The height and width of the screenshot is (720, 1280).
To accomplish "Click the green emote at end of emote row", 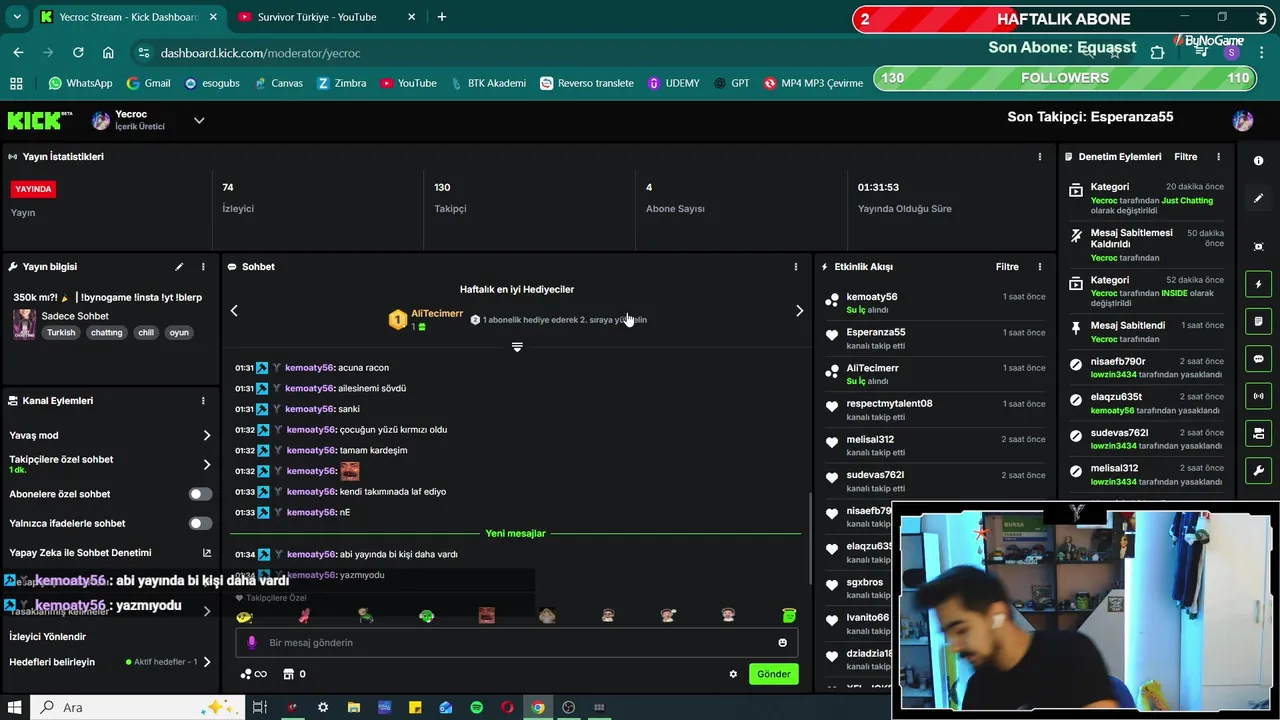I will tap(789, 616).
